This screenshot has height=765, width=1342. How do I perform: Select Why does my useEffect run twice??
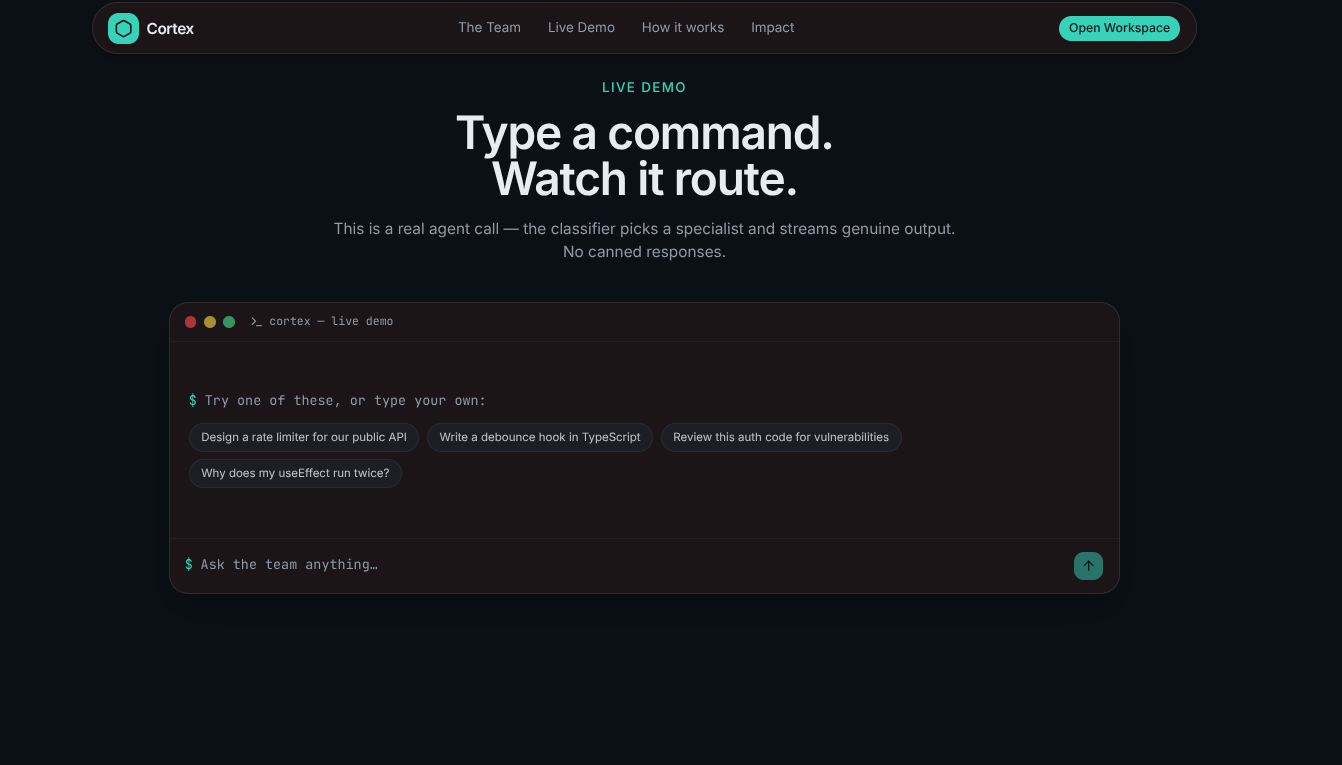(295, 473)
